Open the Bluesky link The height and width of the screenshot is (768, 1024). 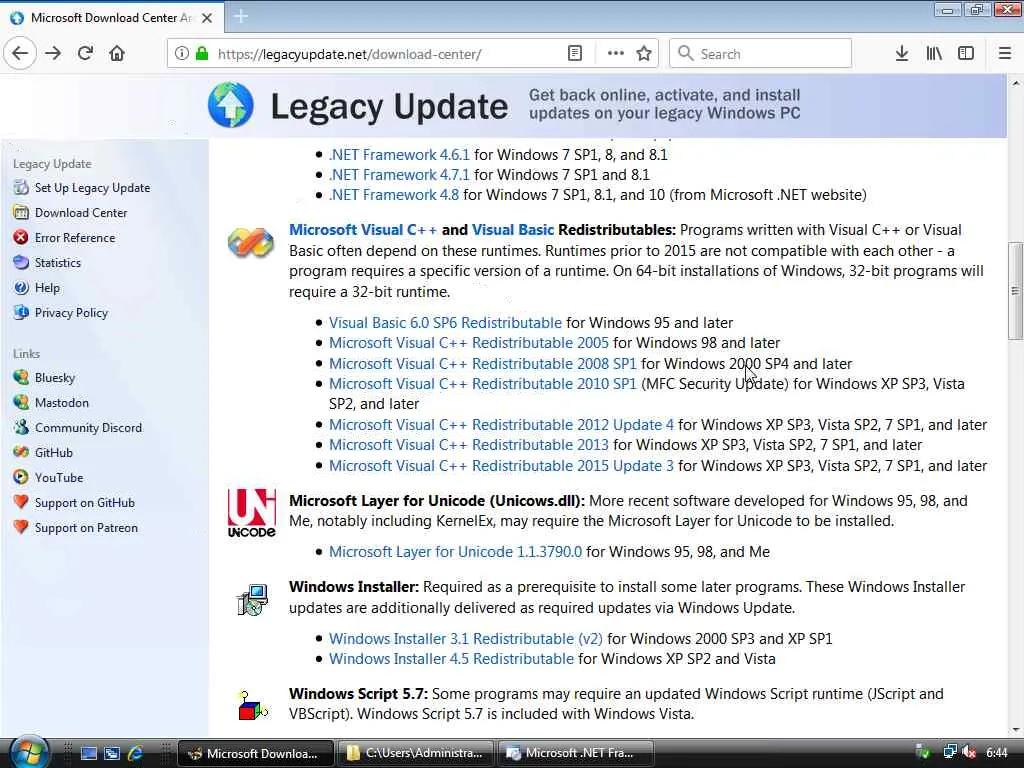(x=55, y=377)
